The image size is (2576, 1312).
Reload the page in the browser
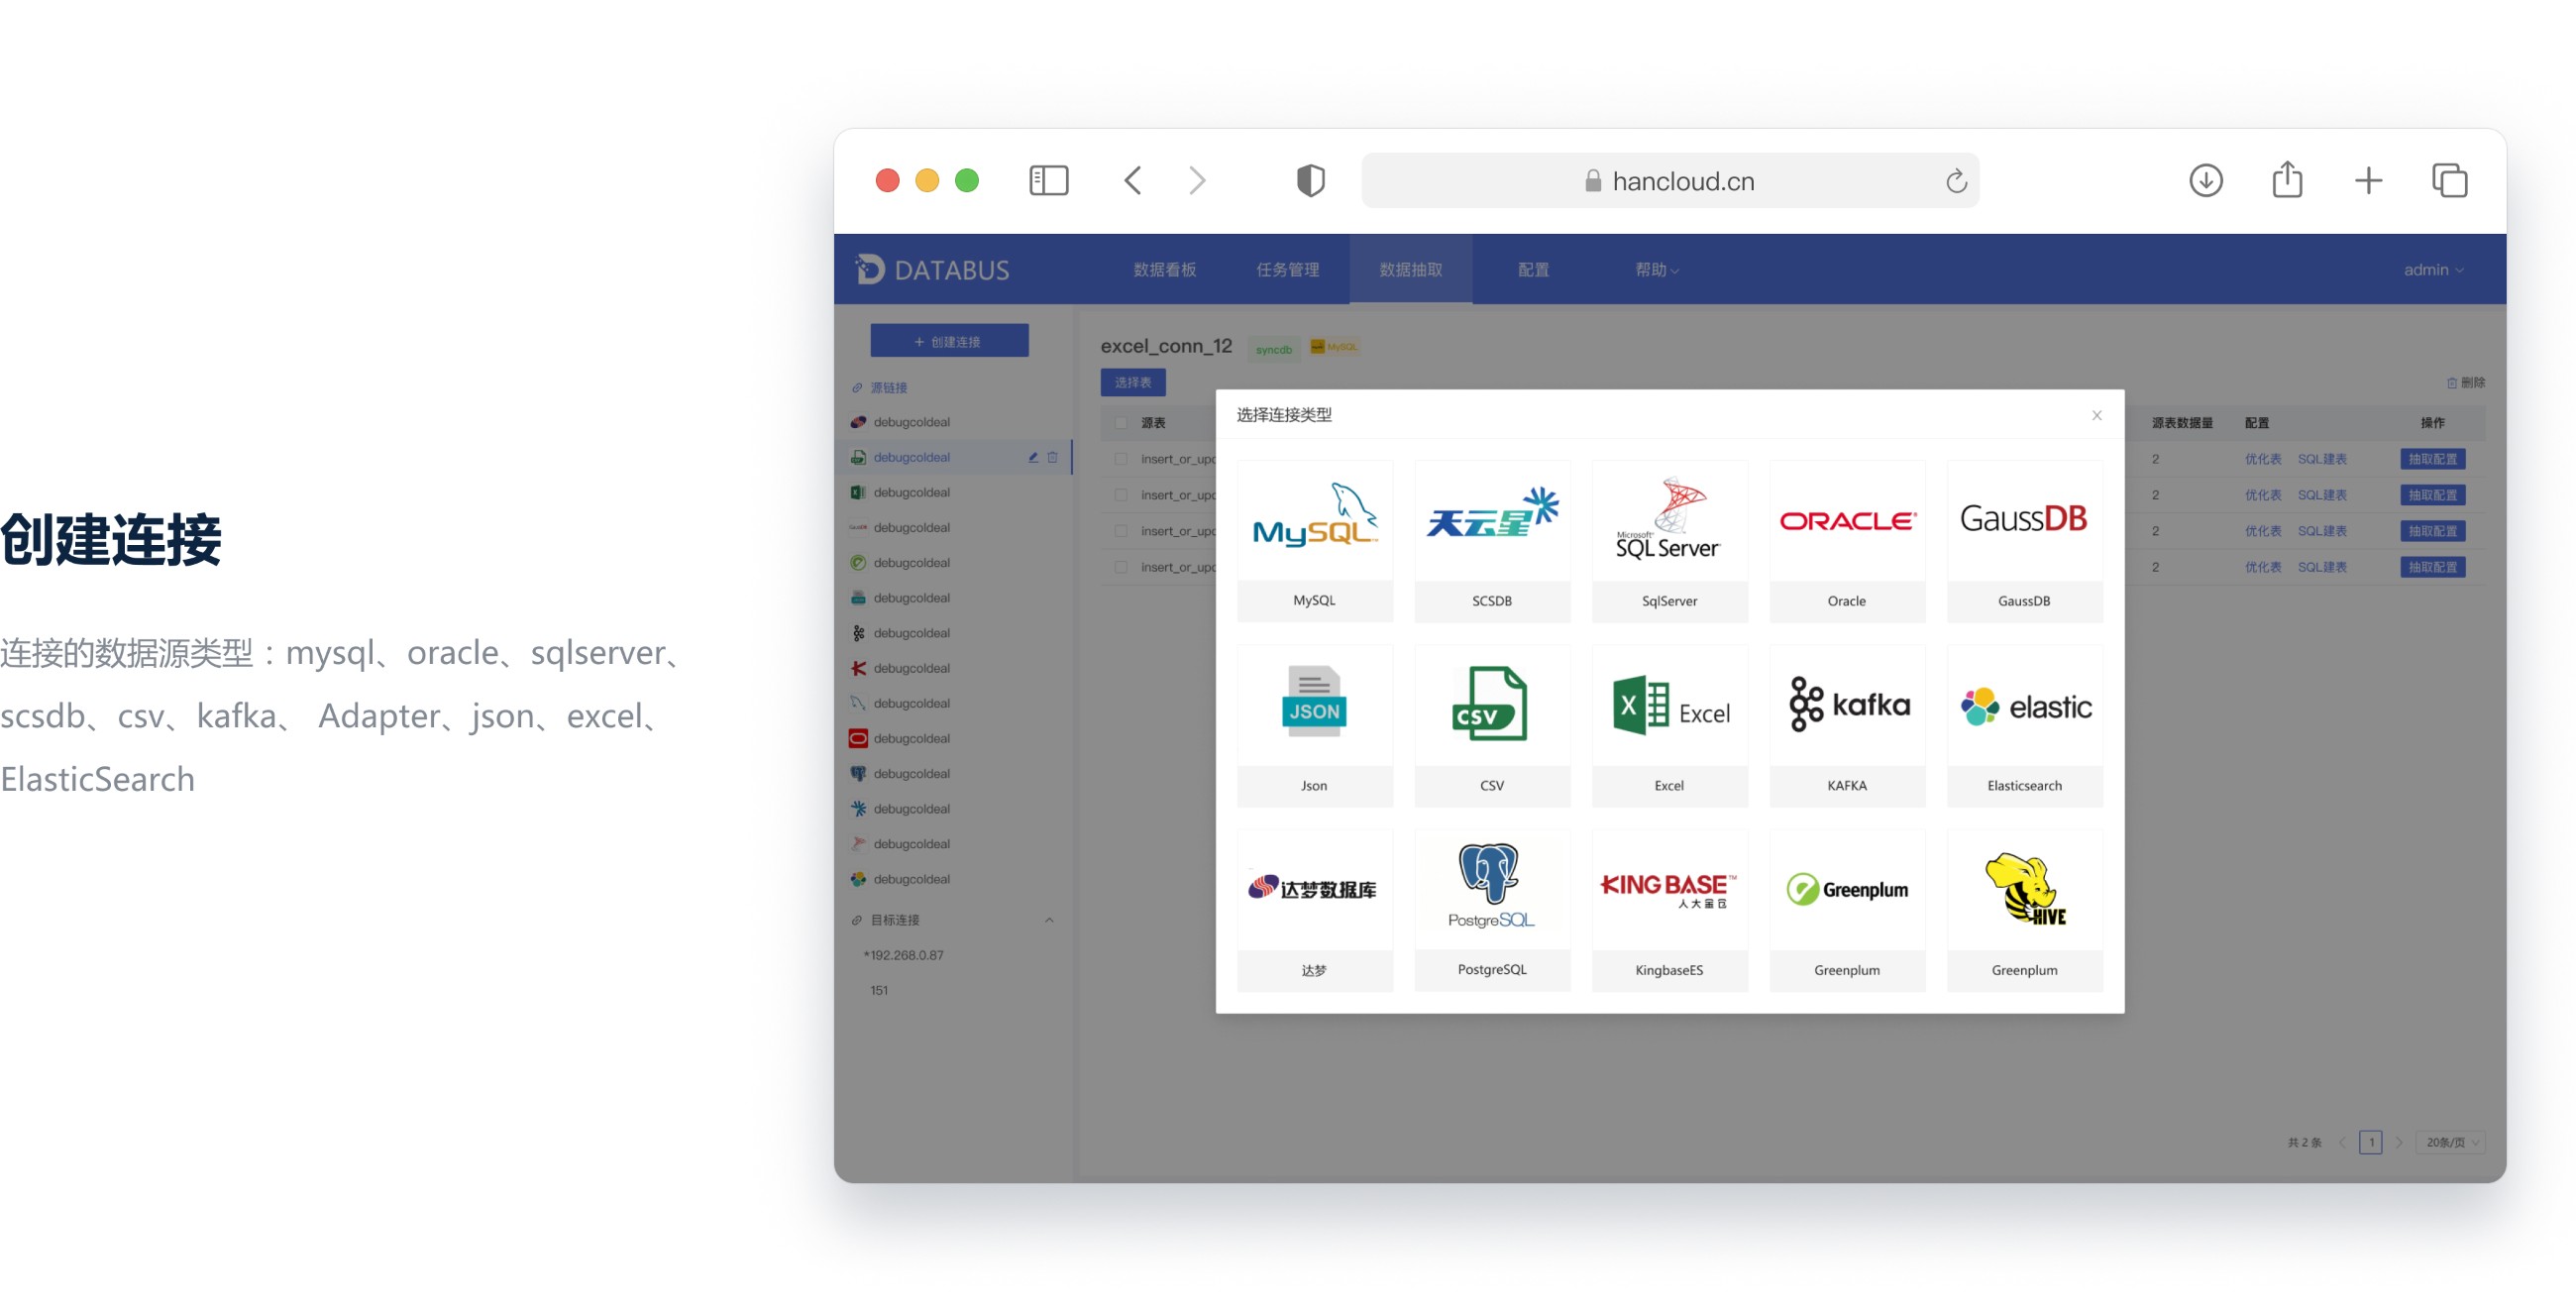[x=1956, y=181]
